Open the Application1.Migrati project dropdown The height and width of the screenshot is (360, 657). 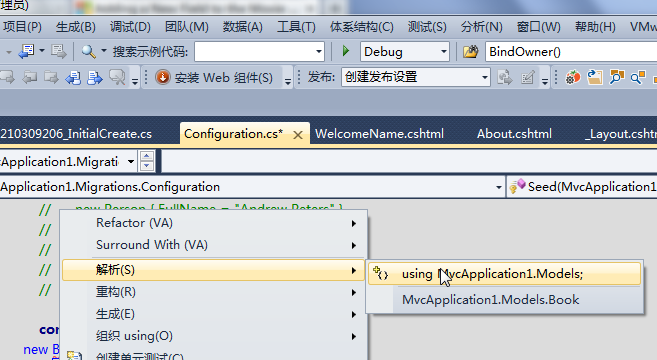coord(131,162)
